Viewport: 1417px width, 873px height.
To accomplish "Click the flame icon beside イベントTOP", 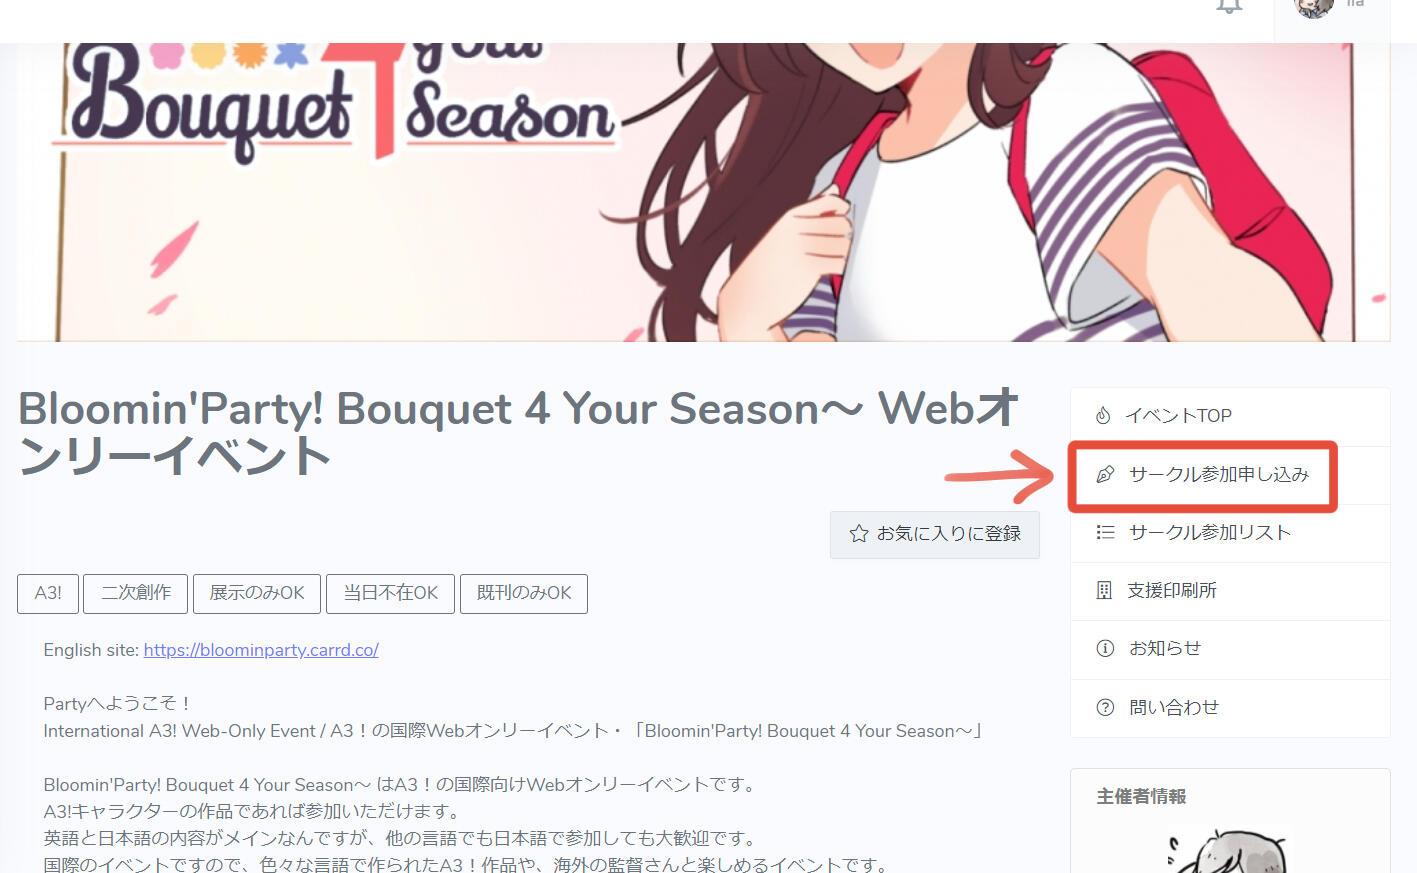I will tap(1103, 415).
